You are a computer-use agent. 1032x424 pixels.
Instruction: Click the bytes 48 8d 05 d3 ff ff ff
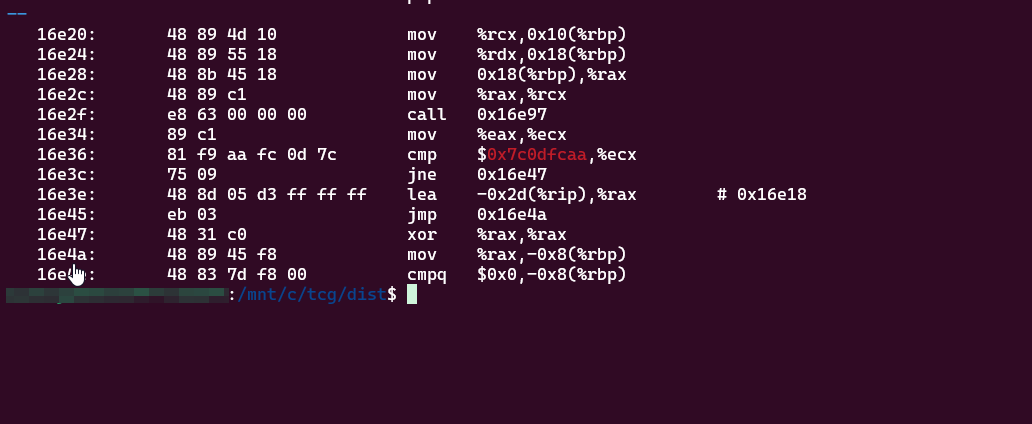(267, 195)
